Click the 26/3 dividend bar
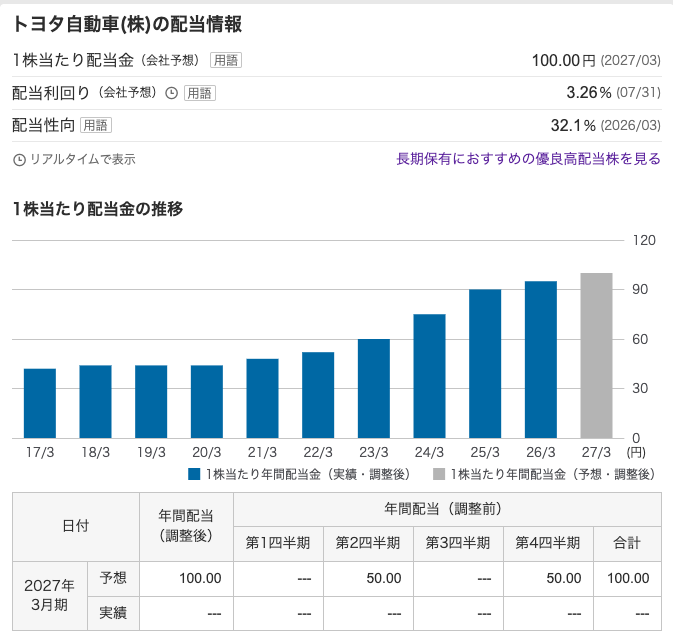 coord(541,360)
